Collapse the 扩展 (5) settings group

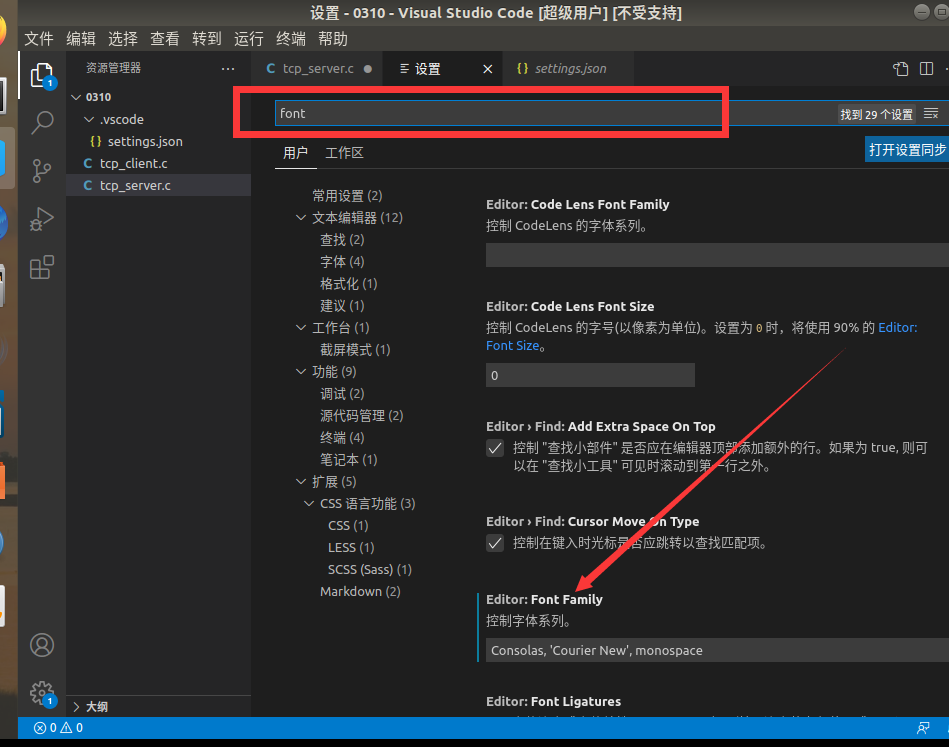point(301,481)
